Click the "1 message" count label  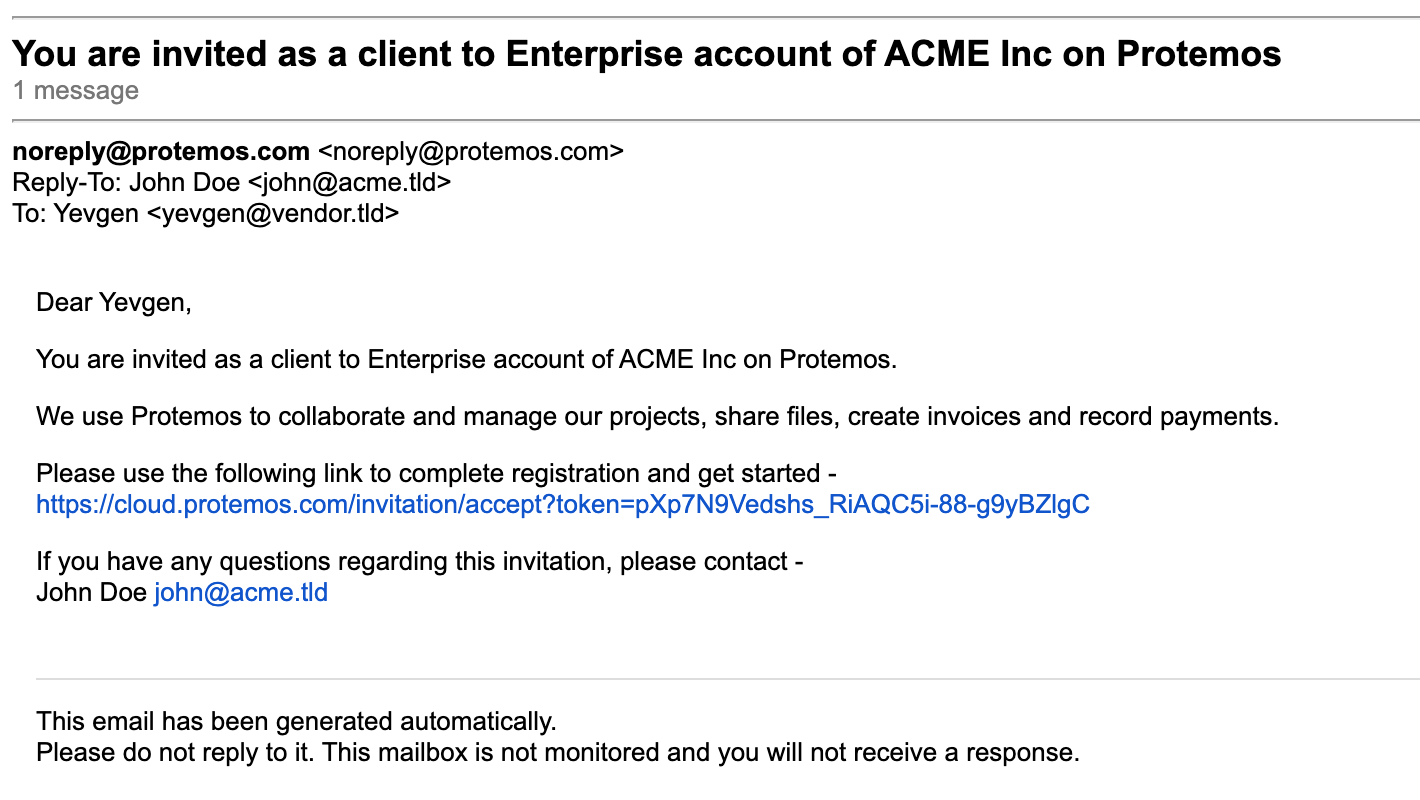76,91
